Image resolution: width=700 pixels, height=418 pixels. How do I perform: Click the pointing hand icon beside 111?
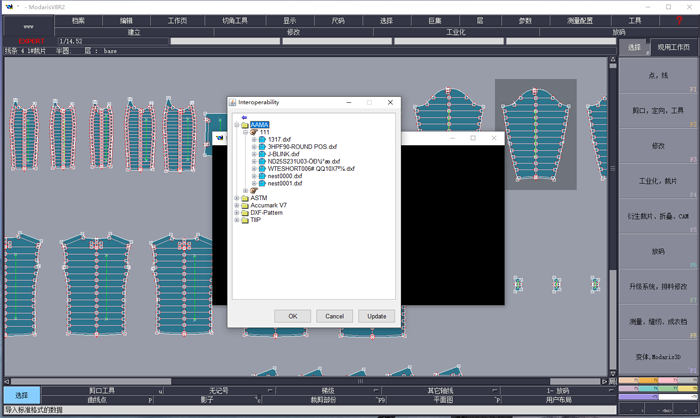point(254,132)
